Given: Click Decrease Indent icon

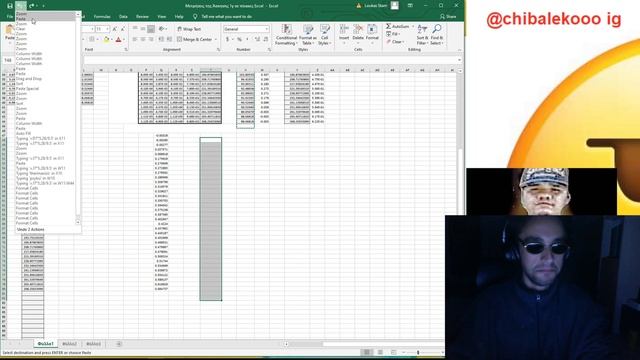Looking at the screenshot, I should click(x=161, y=39).
